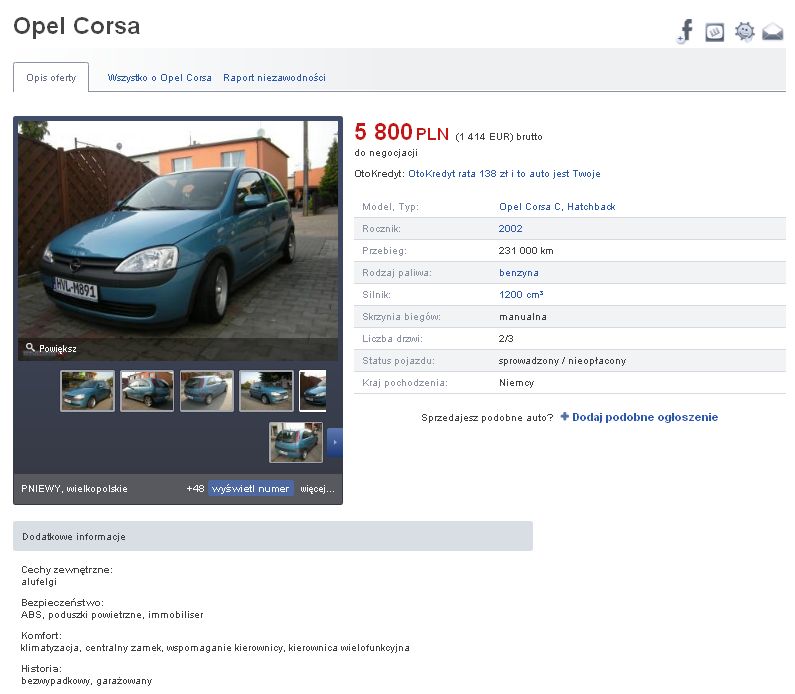This screenshot has width=795, height=694.
Task: Click Dodaj podobne ogłoszenie link
Action: point(645,417)
